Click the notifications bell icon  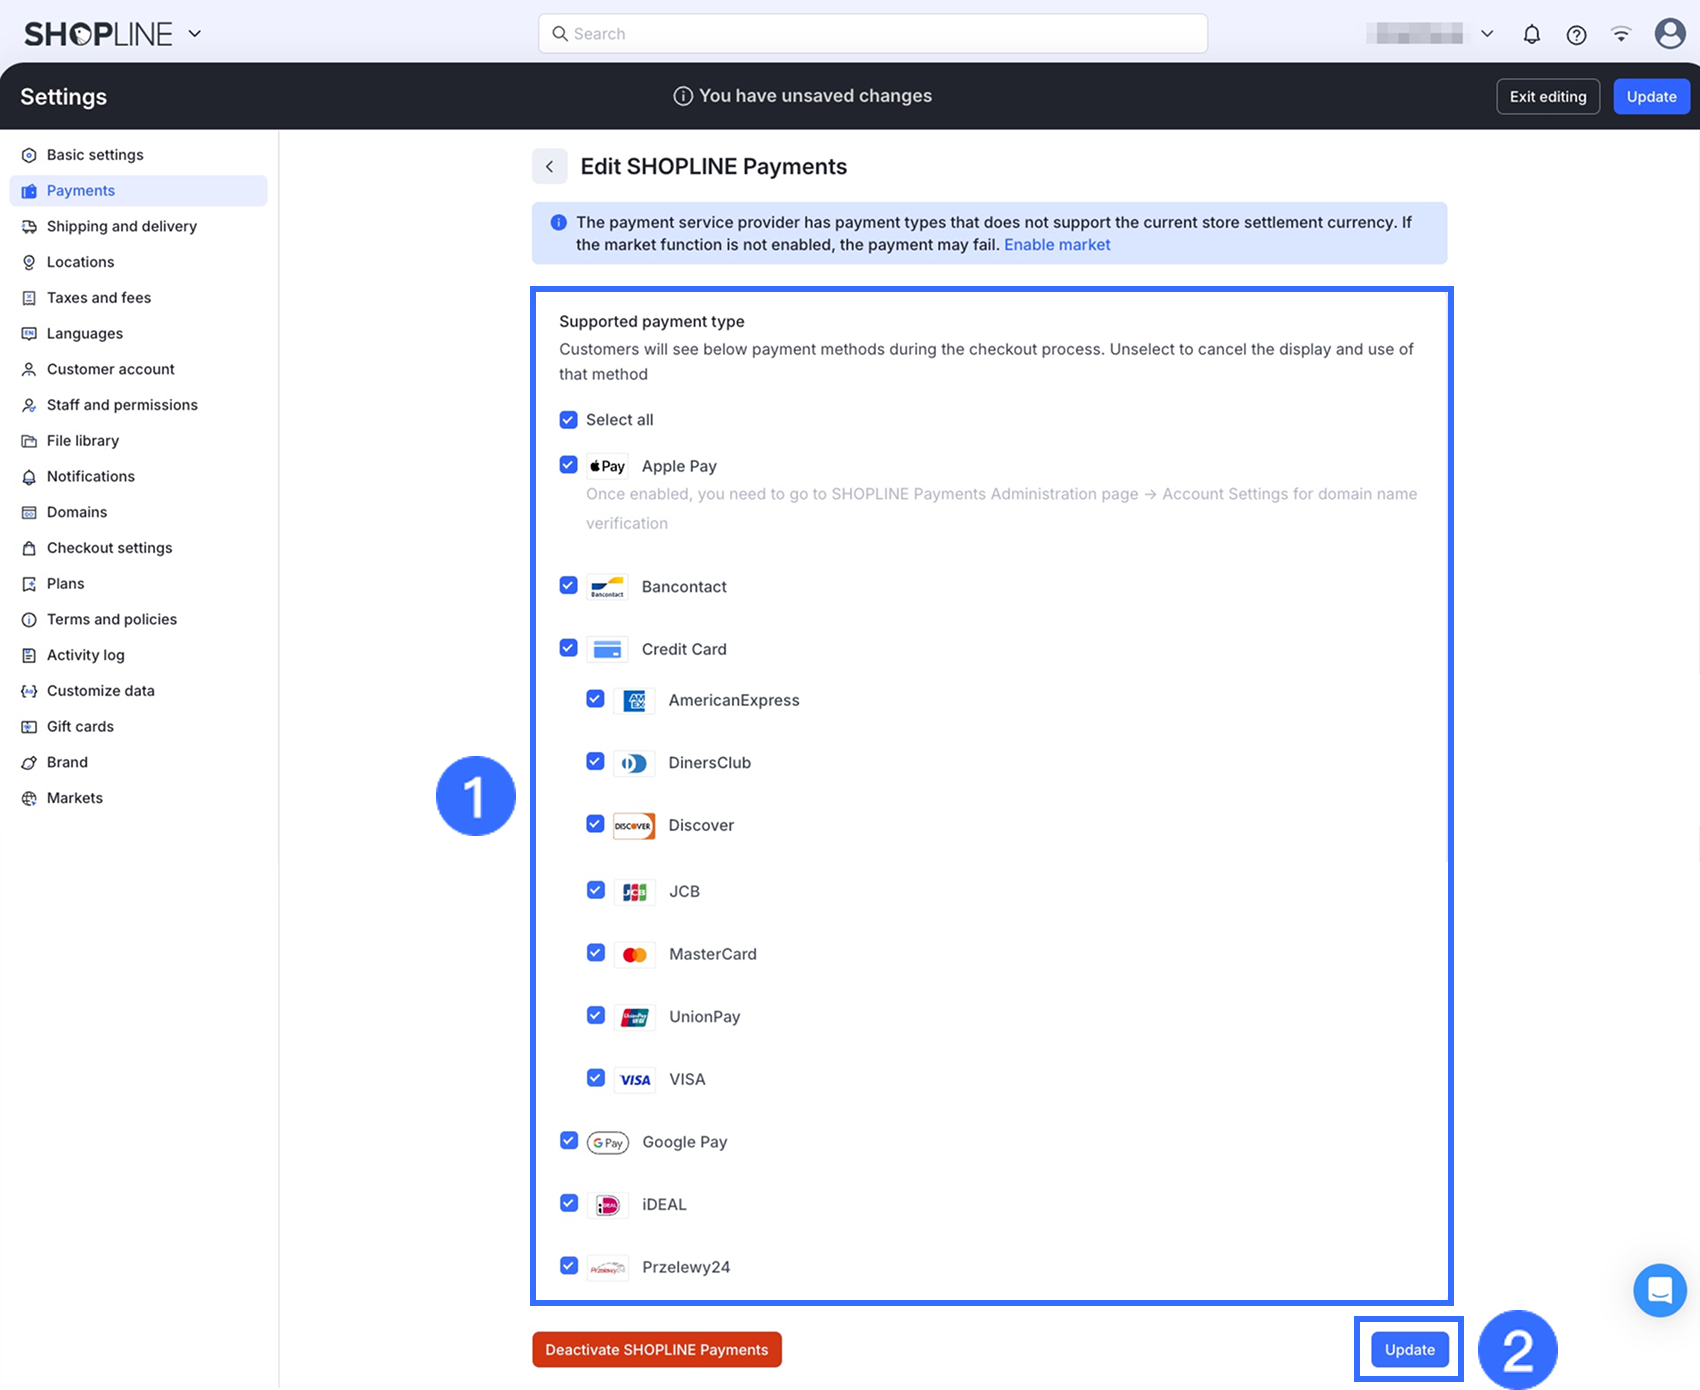coord(1531,35)
